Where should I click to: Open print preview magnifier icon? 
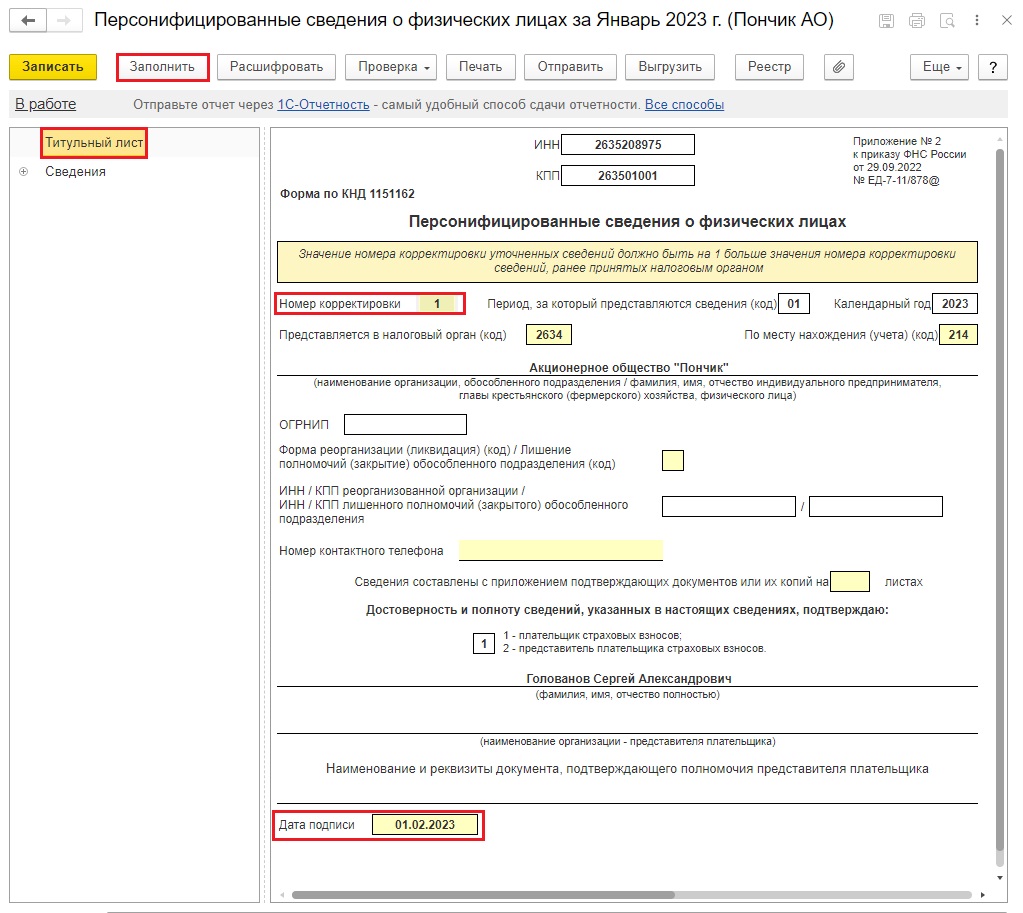[947, 21]
